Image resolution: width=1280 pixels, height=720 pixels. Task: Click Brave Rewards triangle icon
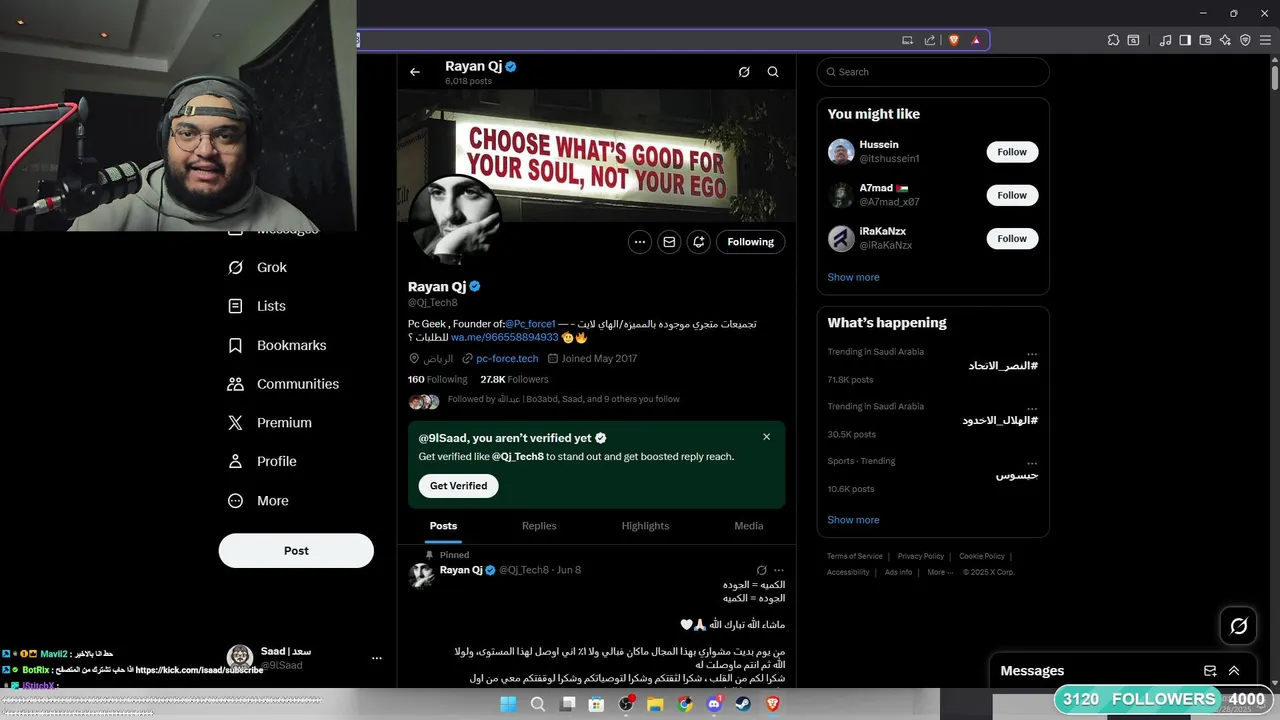[x=976, y=40]
